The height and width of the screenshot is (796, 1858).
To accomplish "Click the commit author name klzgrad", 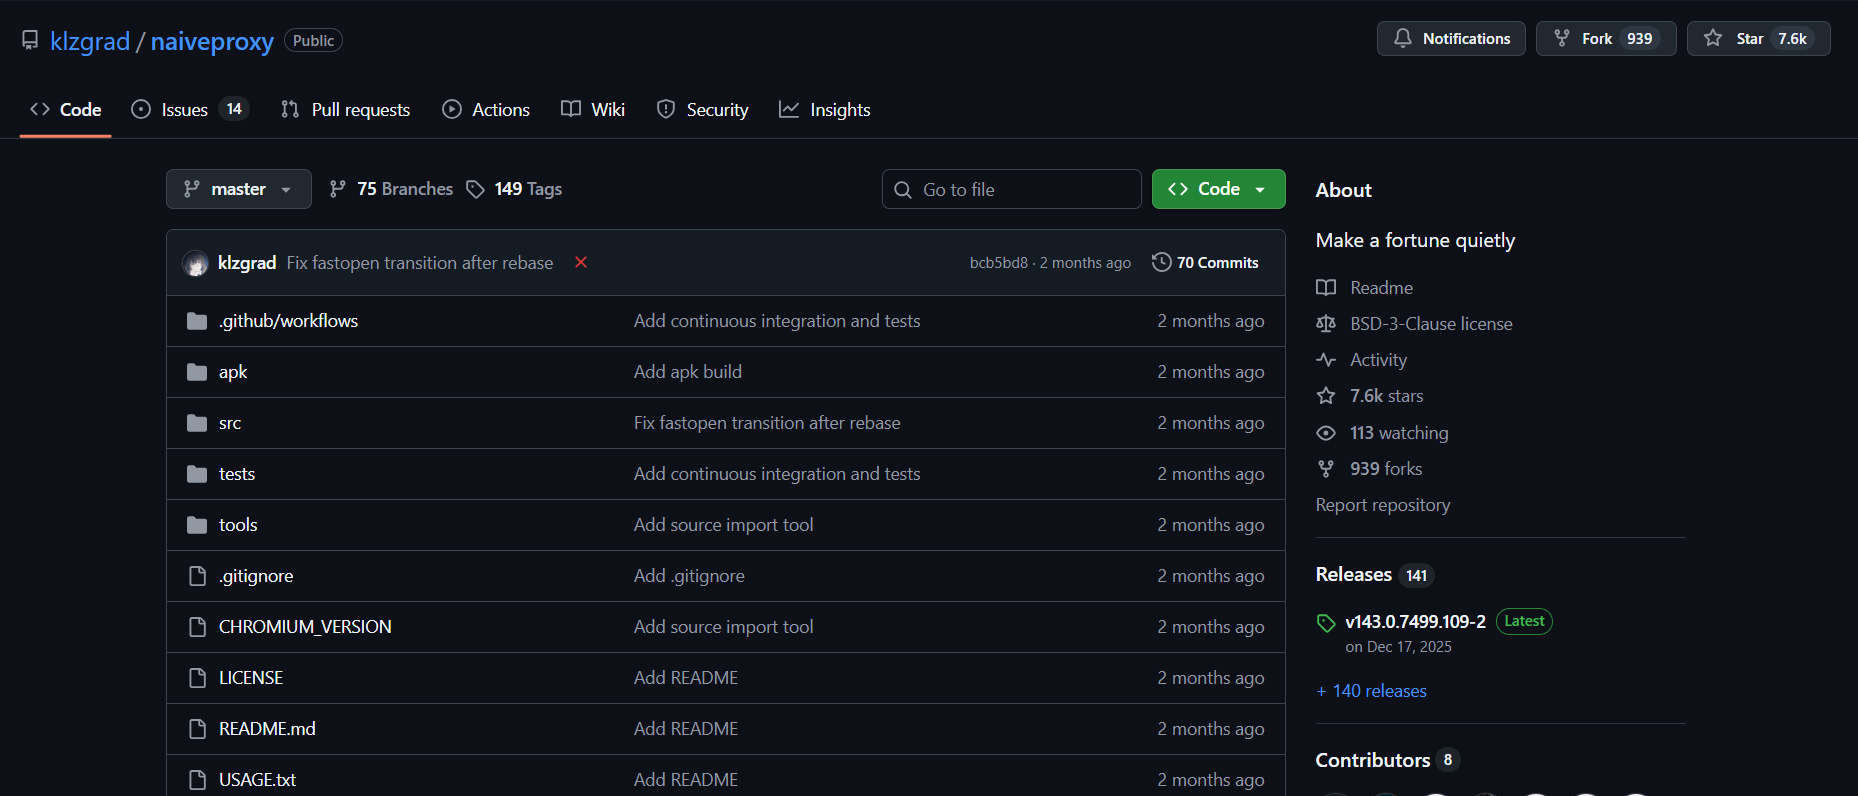I will pyautogui.click(x=247, y=263).
